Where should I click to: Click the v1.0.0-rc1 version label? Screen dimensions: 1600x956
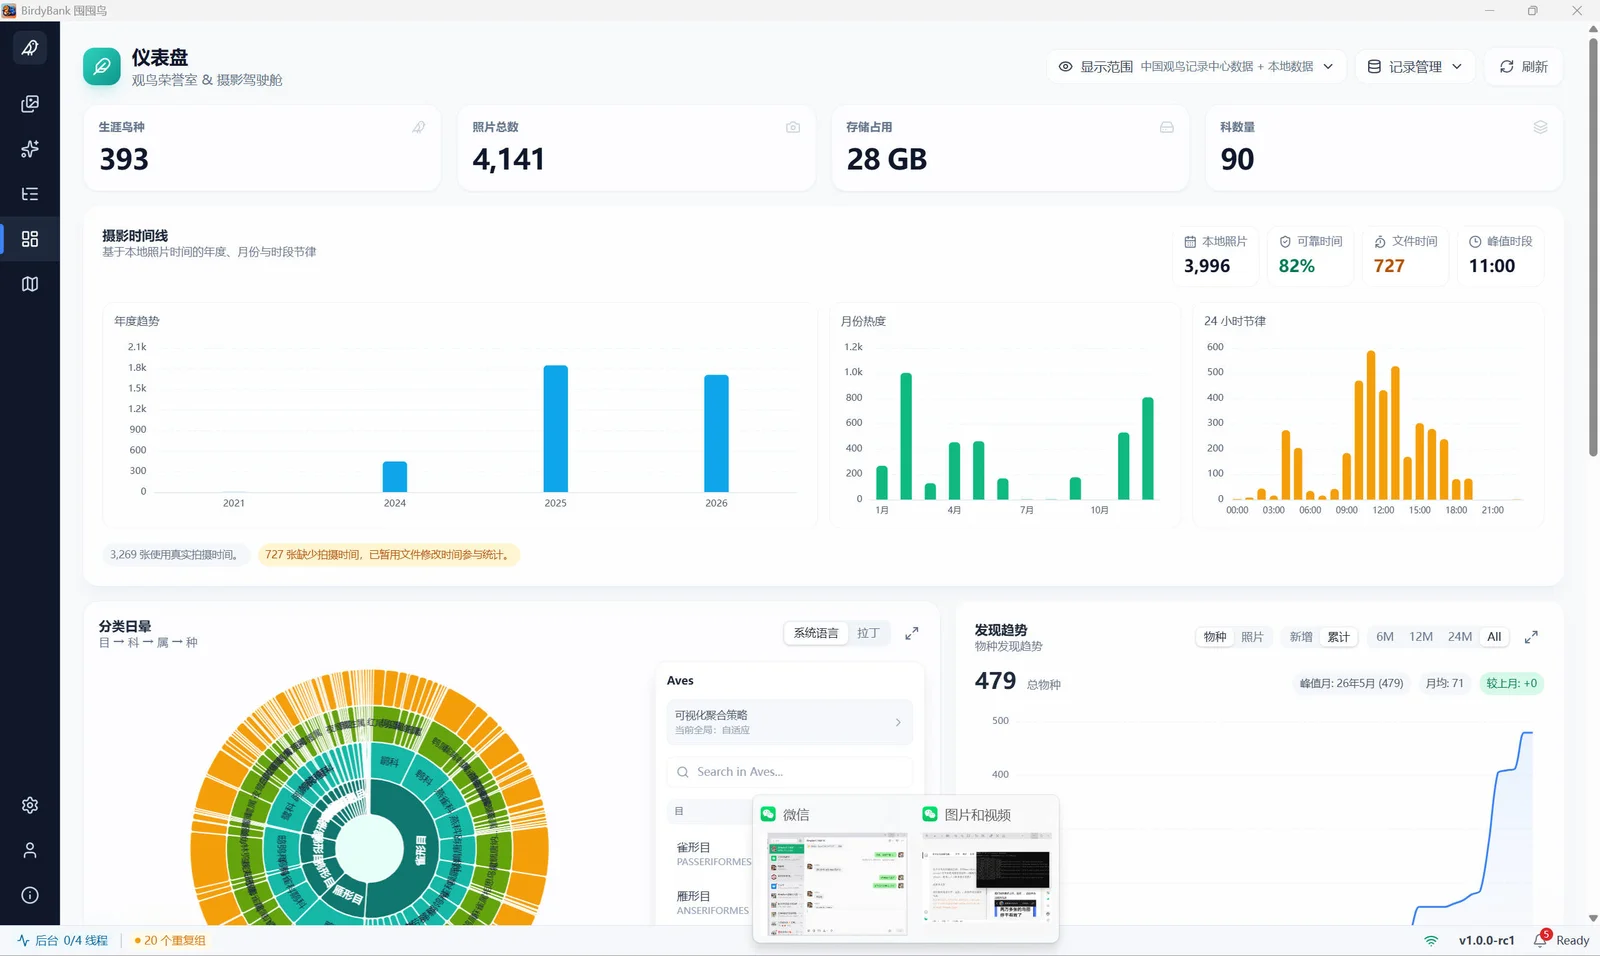point(1486,940)
